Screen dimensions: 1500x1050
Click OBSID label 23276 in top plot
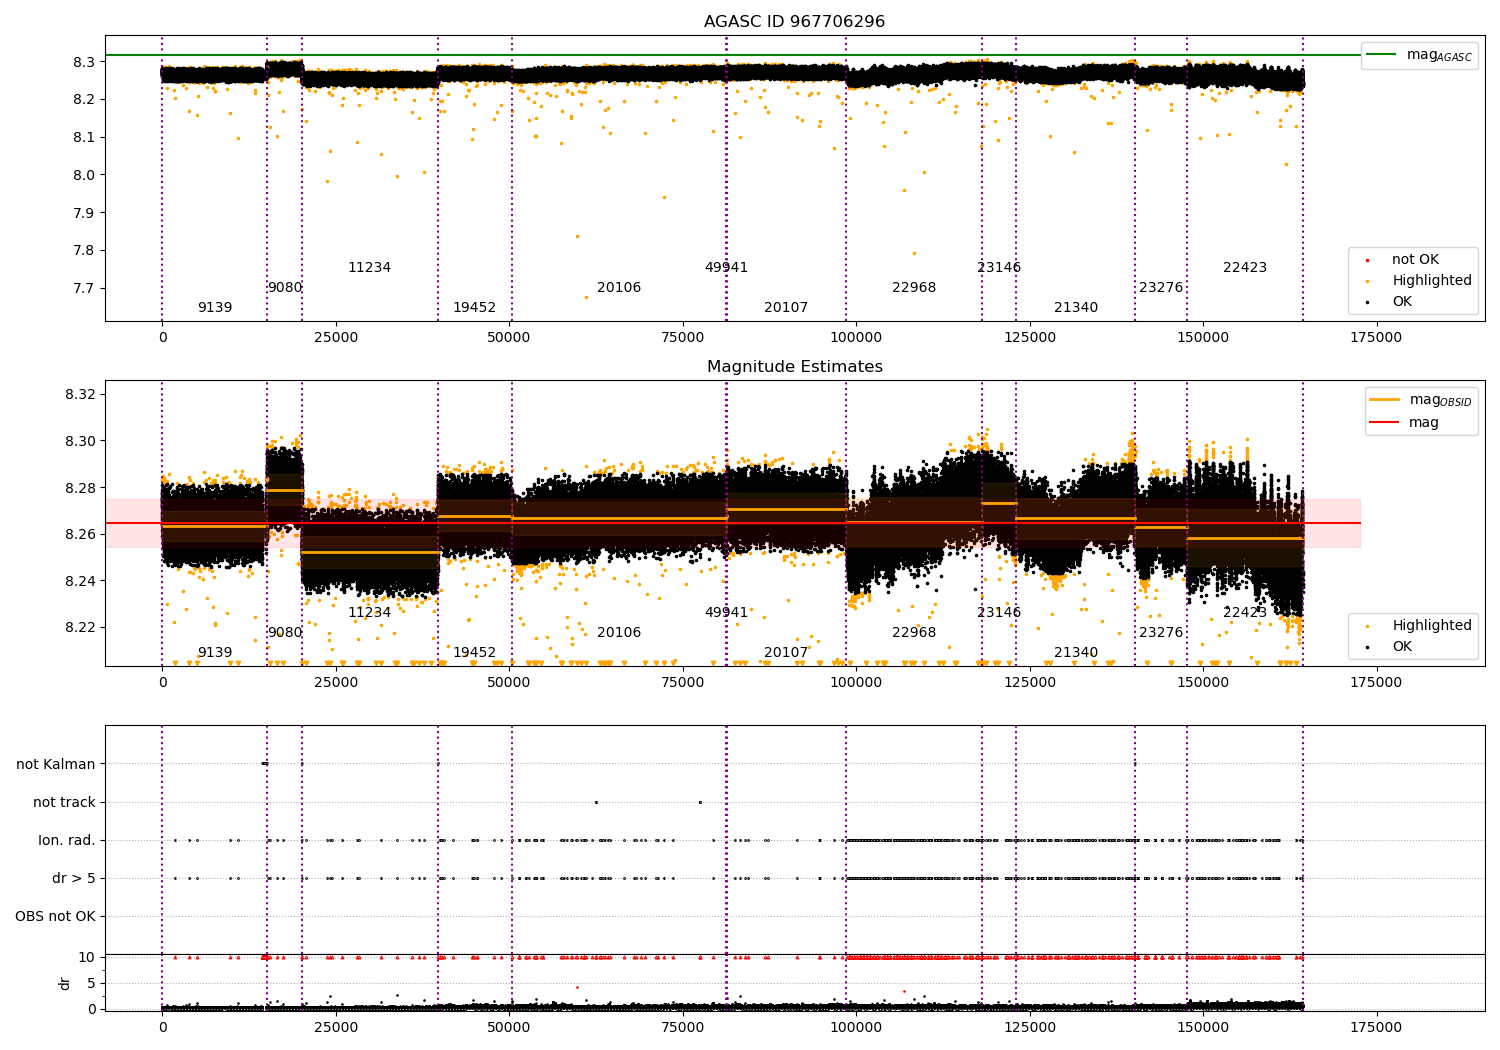tap(1161, 288)
